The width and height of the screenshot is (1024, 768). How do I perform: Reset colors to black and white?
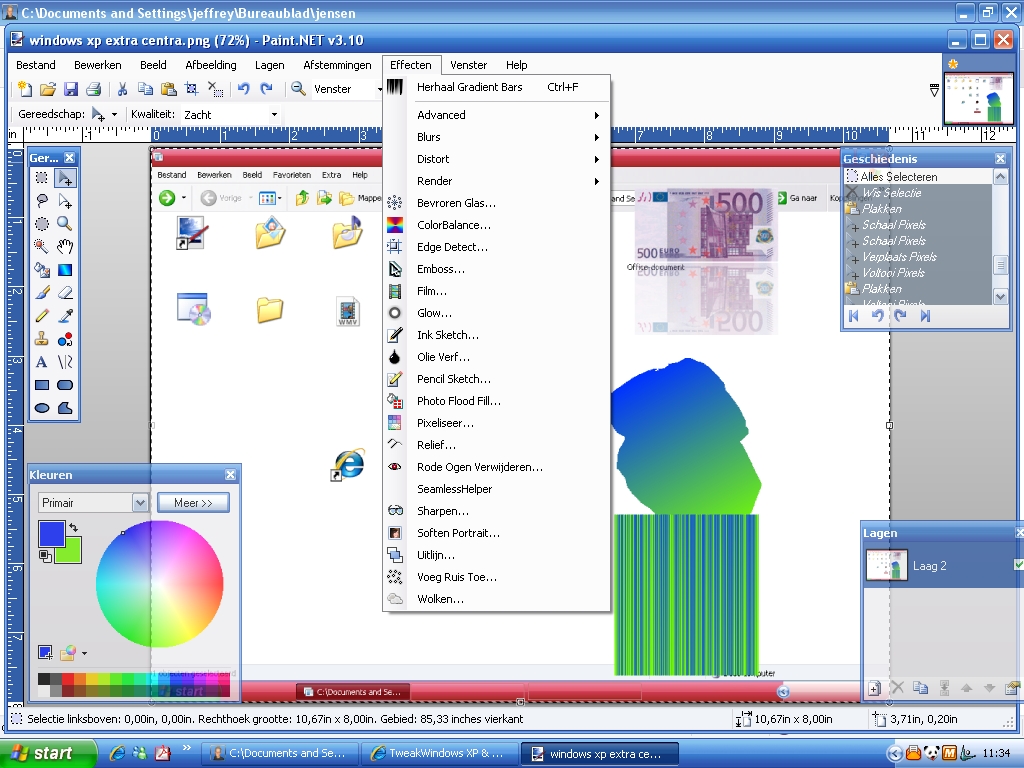tap(45, 556)
